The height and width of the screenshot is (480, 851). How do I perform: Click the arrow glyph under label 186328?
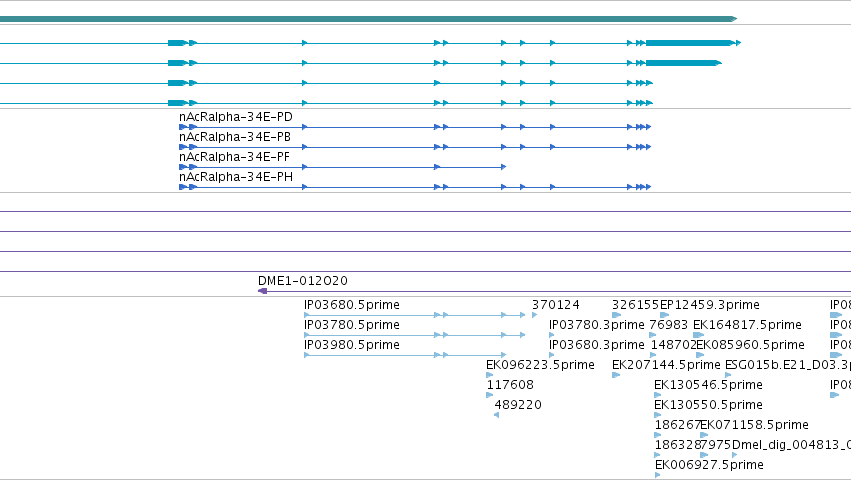[658, 456]
